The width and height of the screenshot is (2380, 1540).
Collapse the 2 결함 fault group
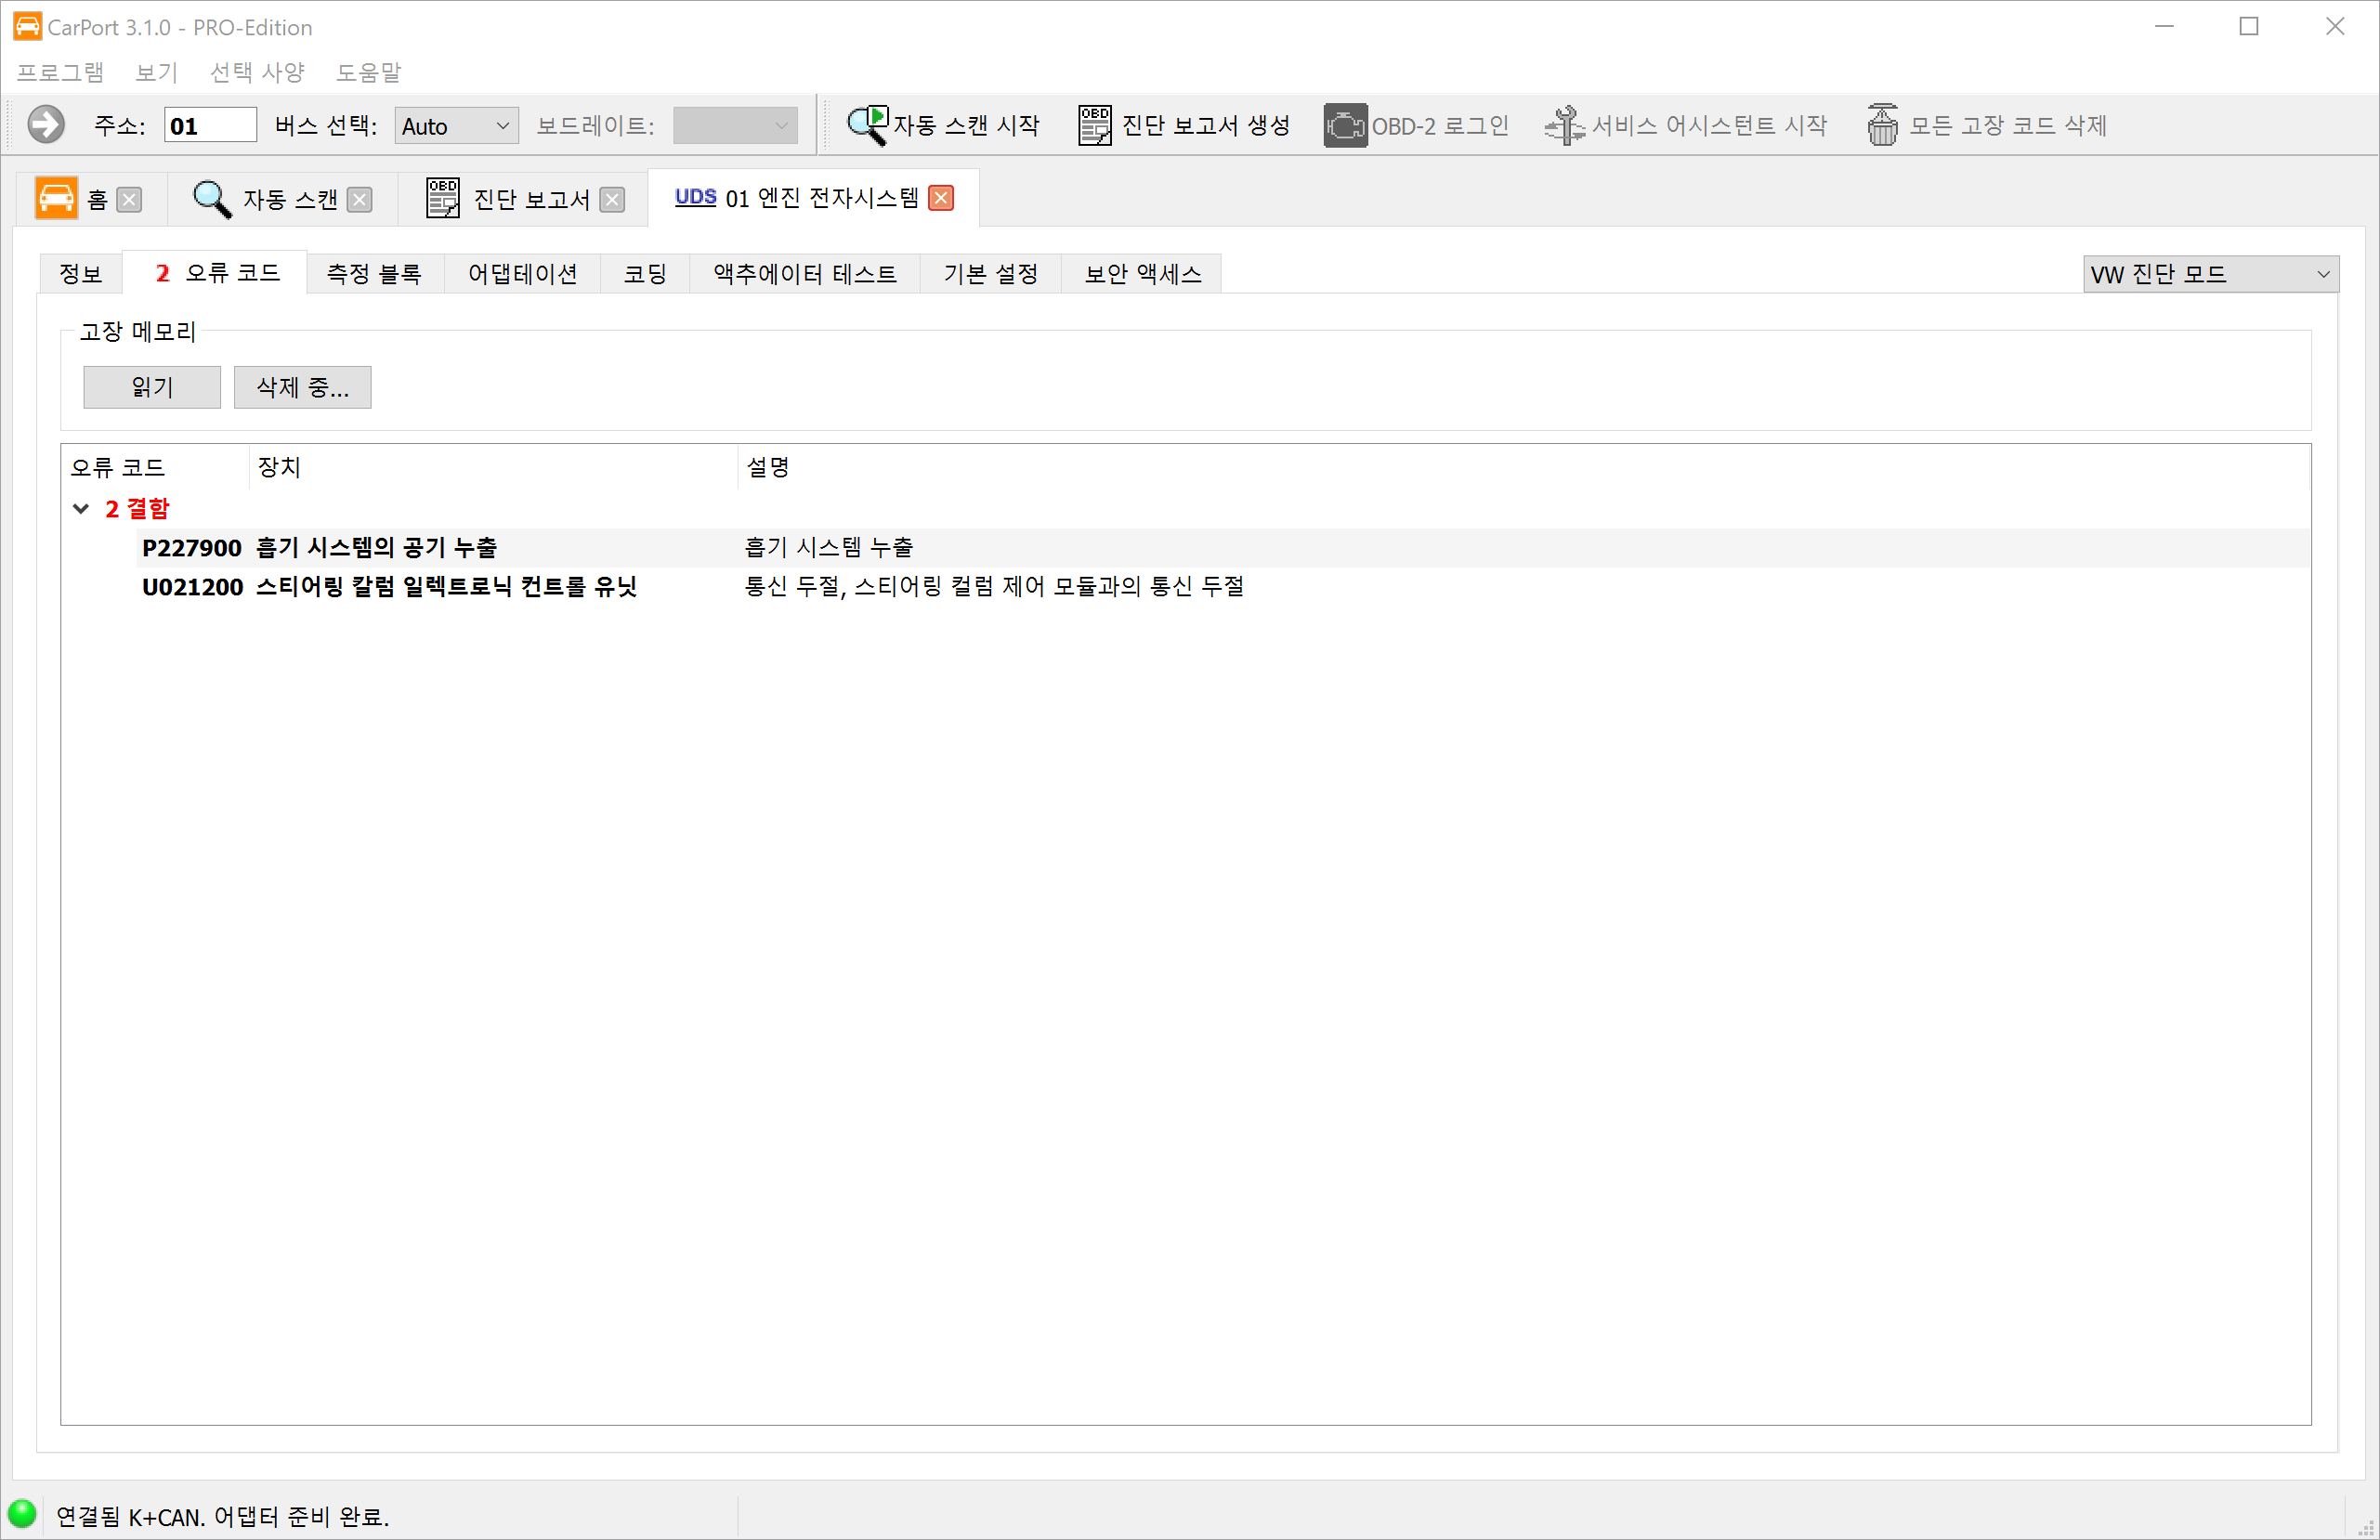(81, 508)
